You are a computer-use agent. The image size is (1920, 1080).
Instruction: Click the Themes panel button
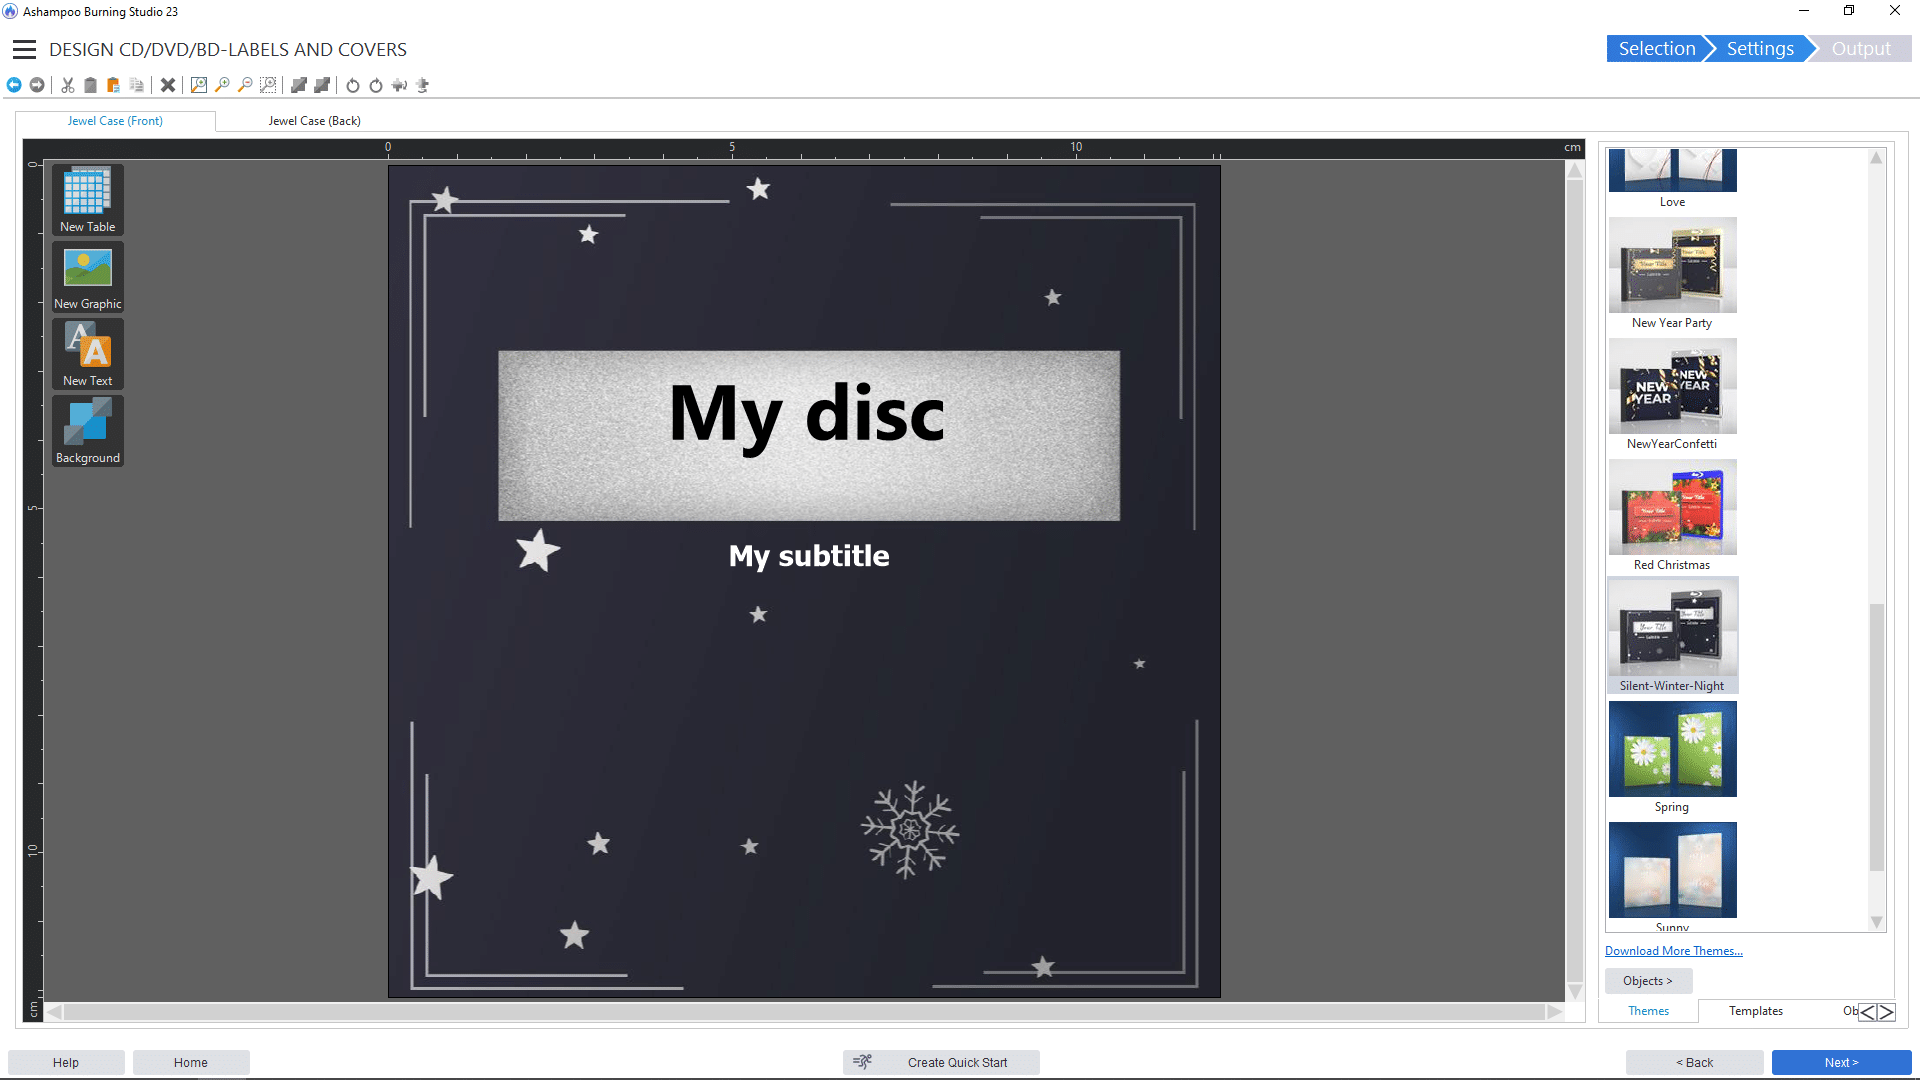(1648, 1010)
